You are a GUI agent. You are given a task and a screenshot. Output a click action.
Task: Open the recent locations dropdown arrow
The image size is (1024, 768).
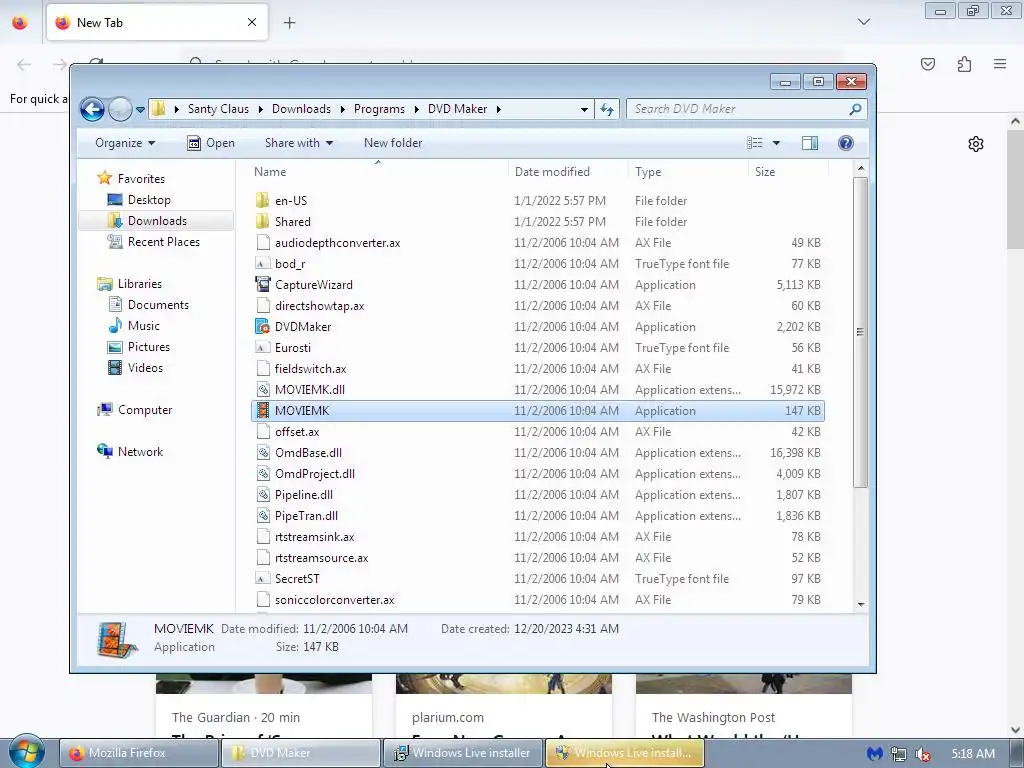(x=140, y=110)
